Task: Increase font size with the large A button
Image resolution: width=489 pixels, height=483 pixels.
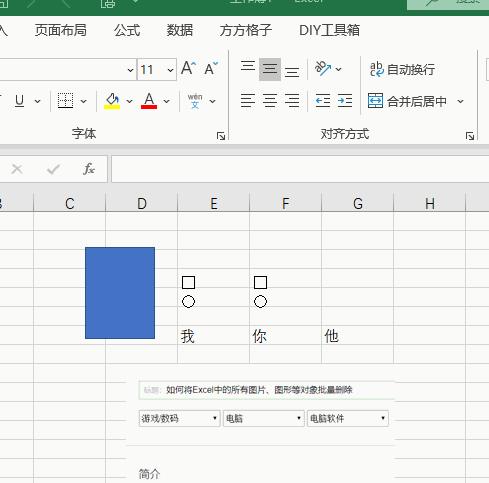Action: (189, 68)
